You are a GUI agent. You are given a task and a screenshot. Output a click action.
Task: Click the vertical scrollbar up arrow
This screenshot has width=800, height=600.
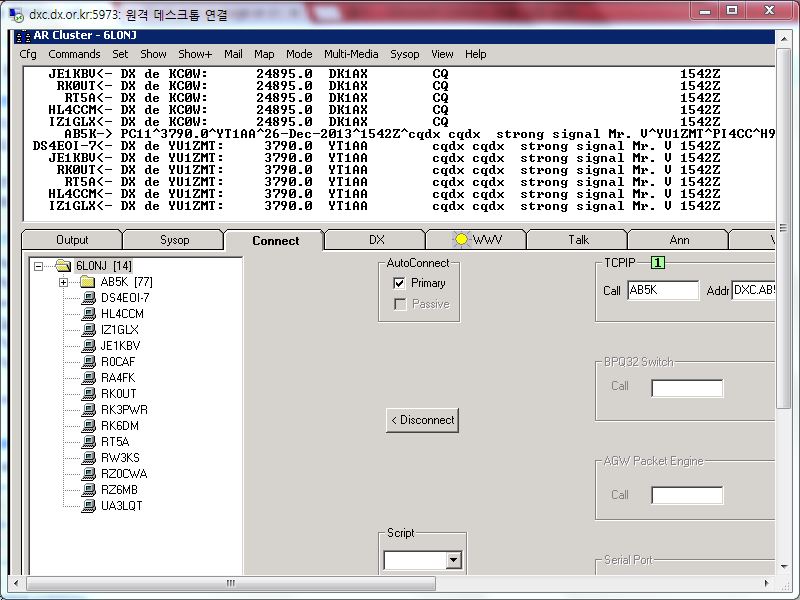coord(783,39)
